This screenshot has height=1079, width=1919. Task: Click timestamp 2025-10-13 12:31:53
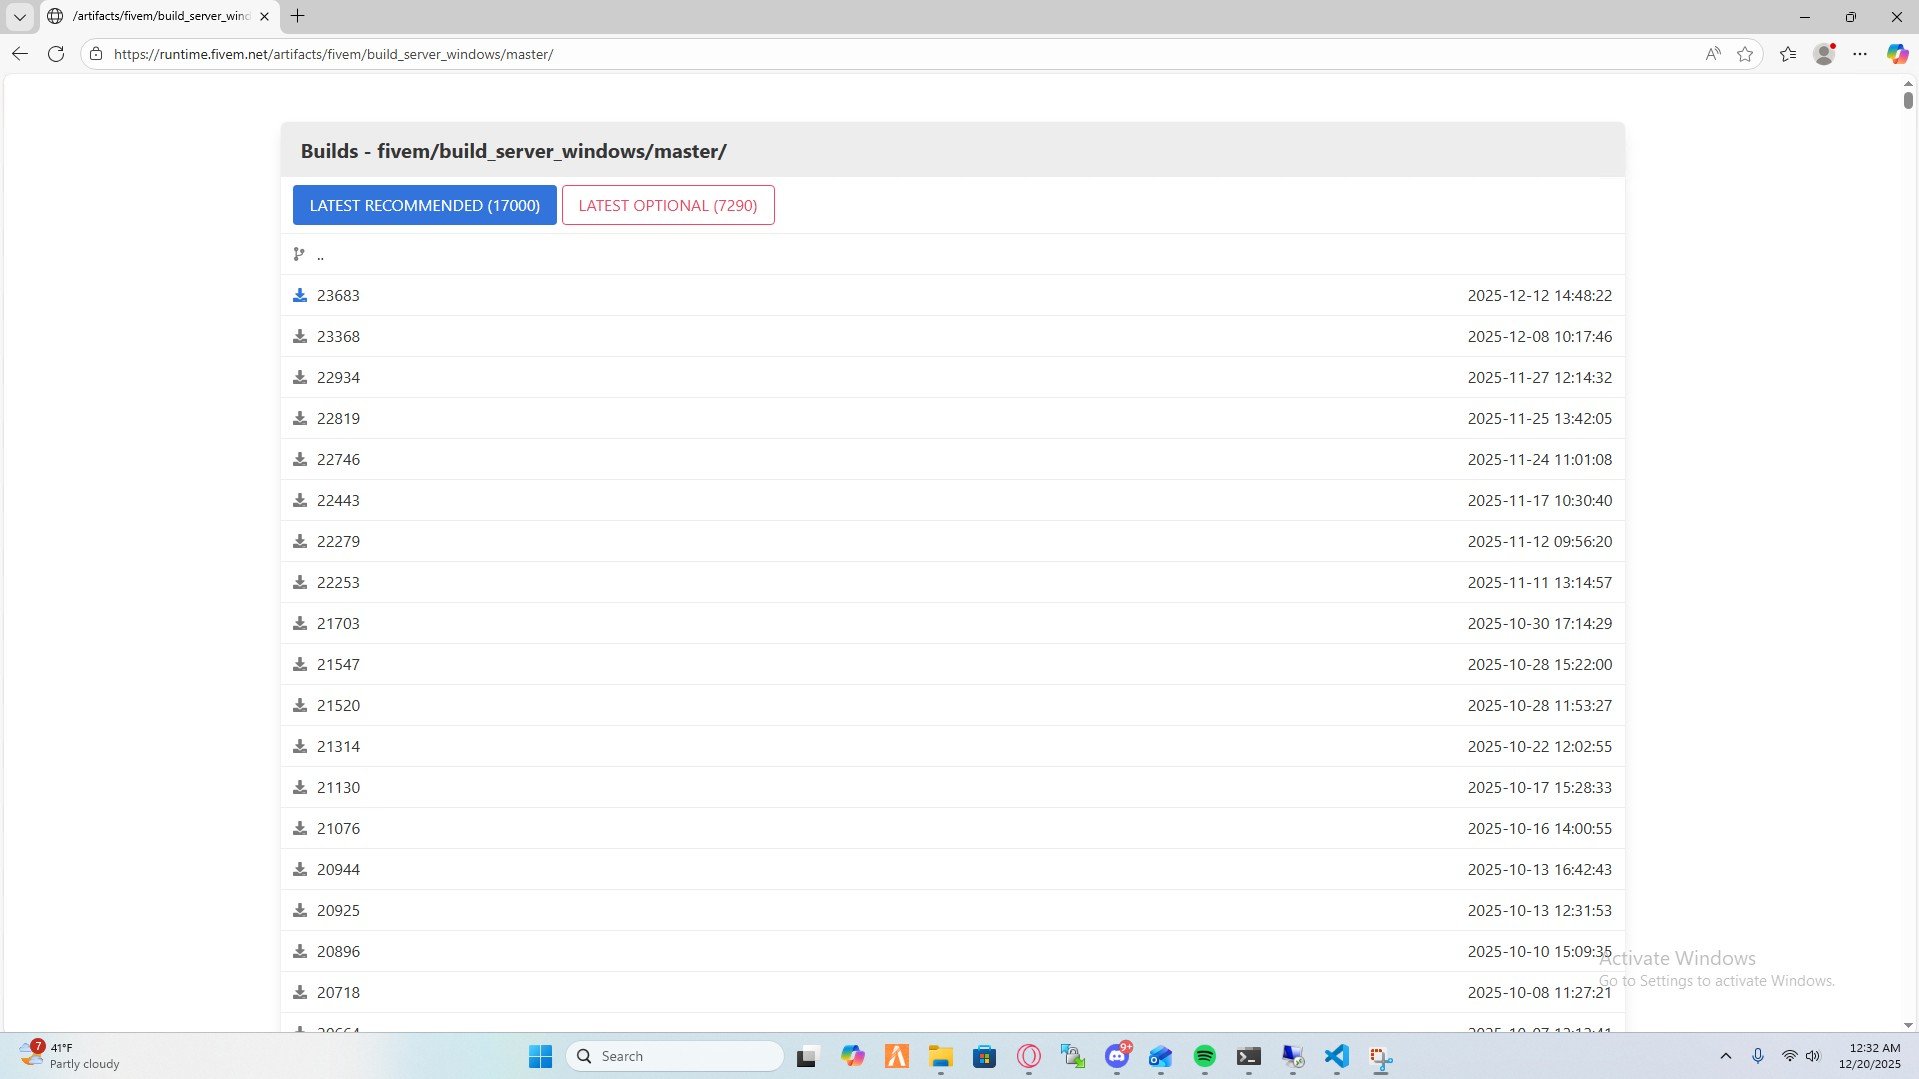click(x=1540, y=910)
